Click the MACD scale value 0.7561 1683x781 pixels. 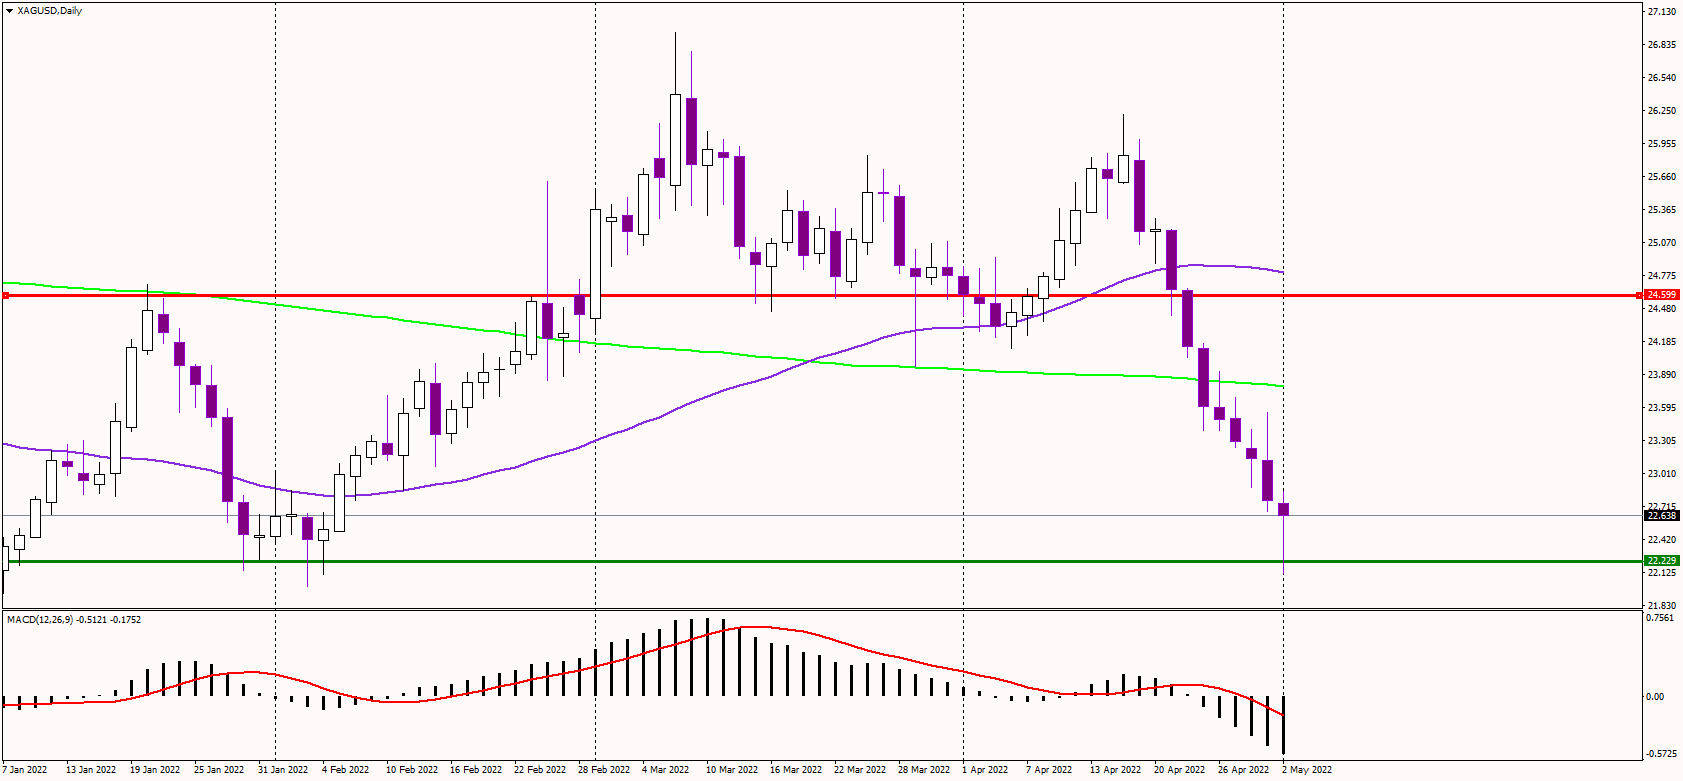1661,618
